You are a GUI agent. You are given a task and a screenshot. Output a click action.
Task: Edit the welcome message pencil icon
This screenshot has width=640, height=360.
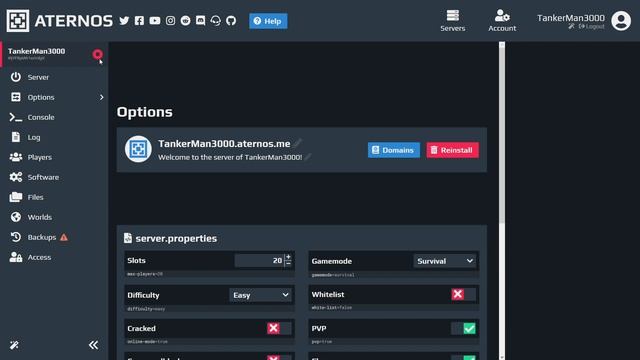point(308,157)
